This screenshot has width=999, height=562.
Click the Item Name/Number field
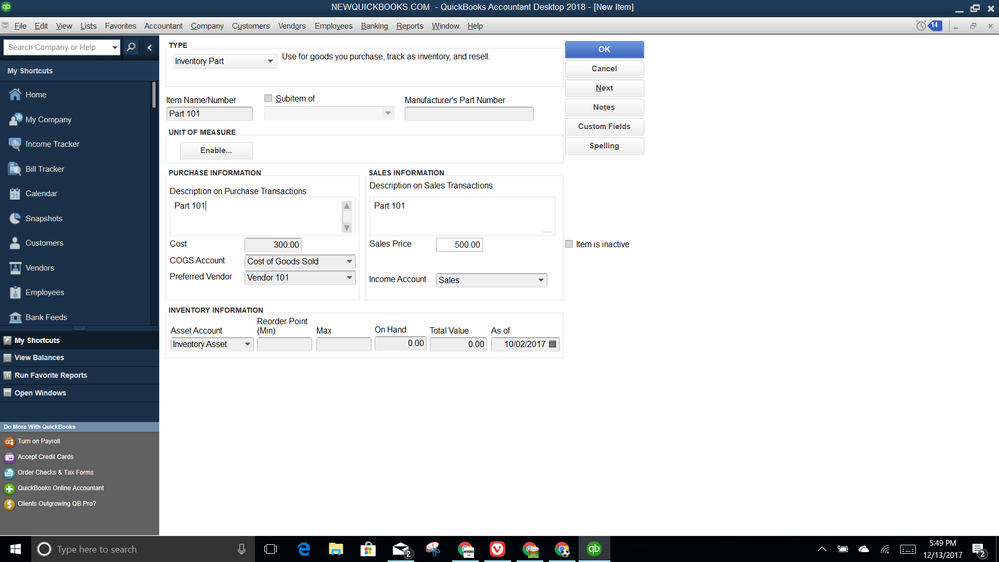[209, 113]
